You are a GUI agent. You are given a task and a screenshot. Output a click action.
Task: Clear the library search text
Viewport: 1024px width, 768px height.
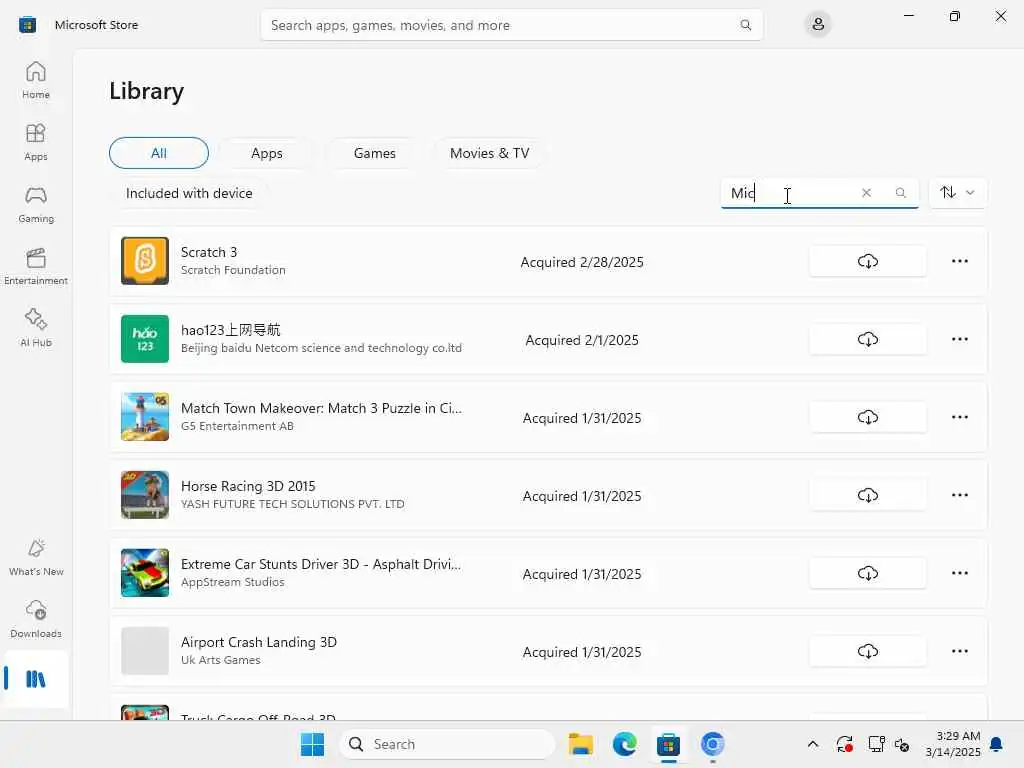(x=866, y=193)
